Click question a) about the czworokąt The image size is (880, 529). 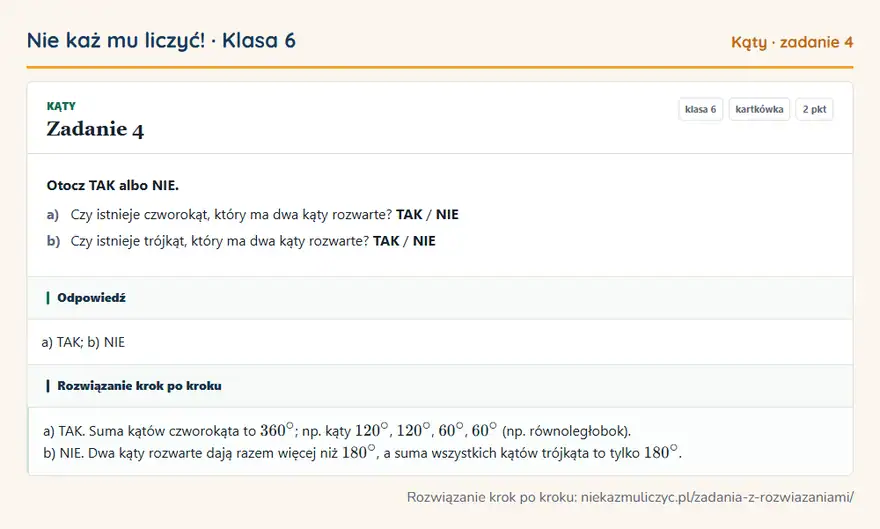click(x=253, y=215)
